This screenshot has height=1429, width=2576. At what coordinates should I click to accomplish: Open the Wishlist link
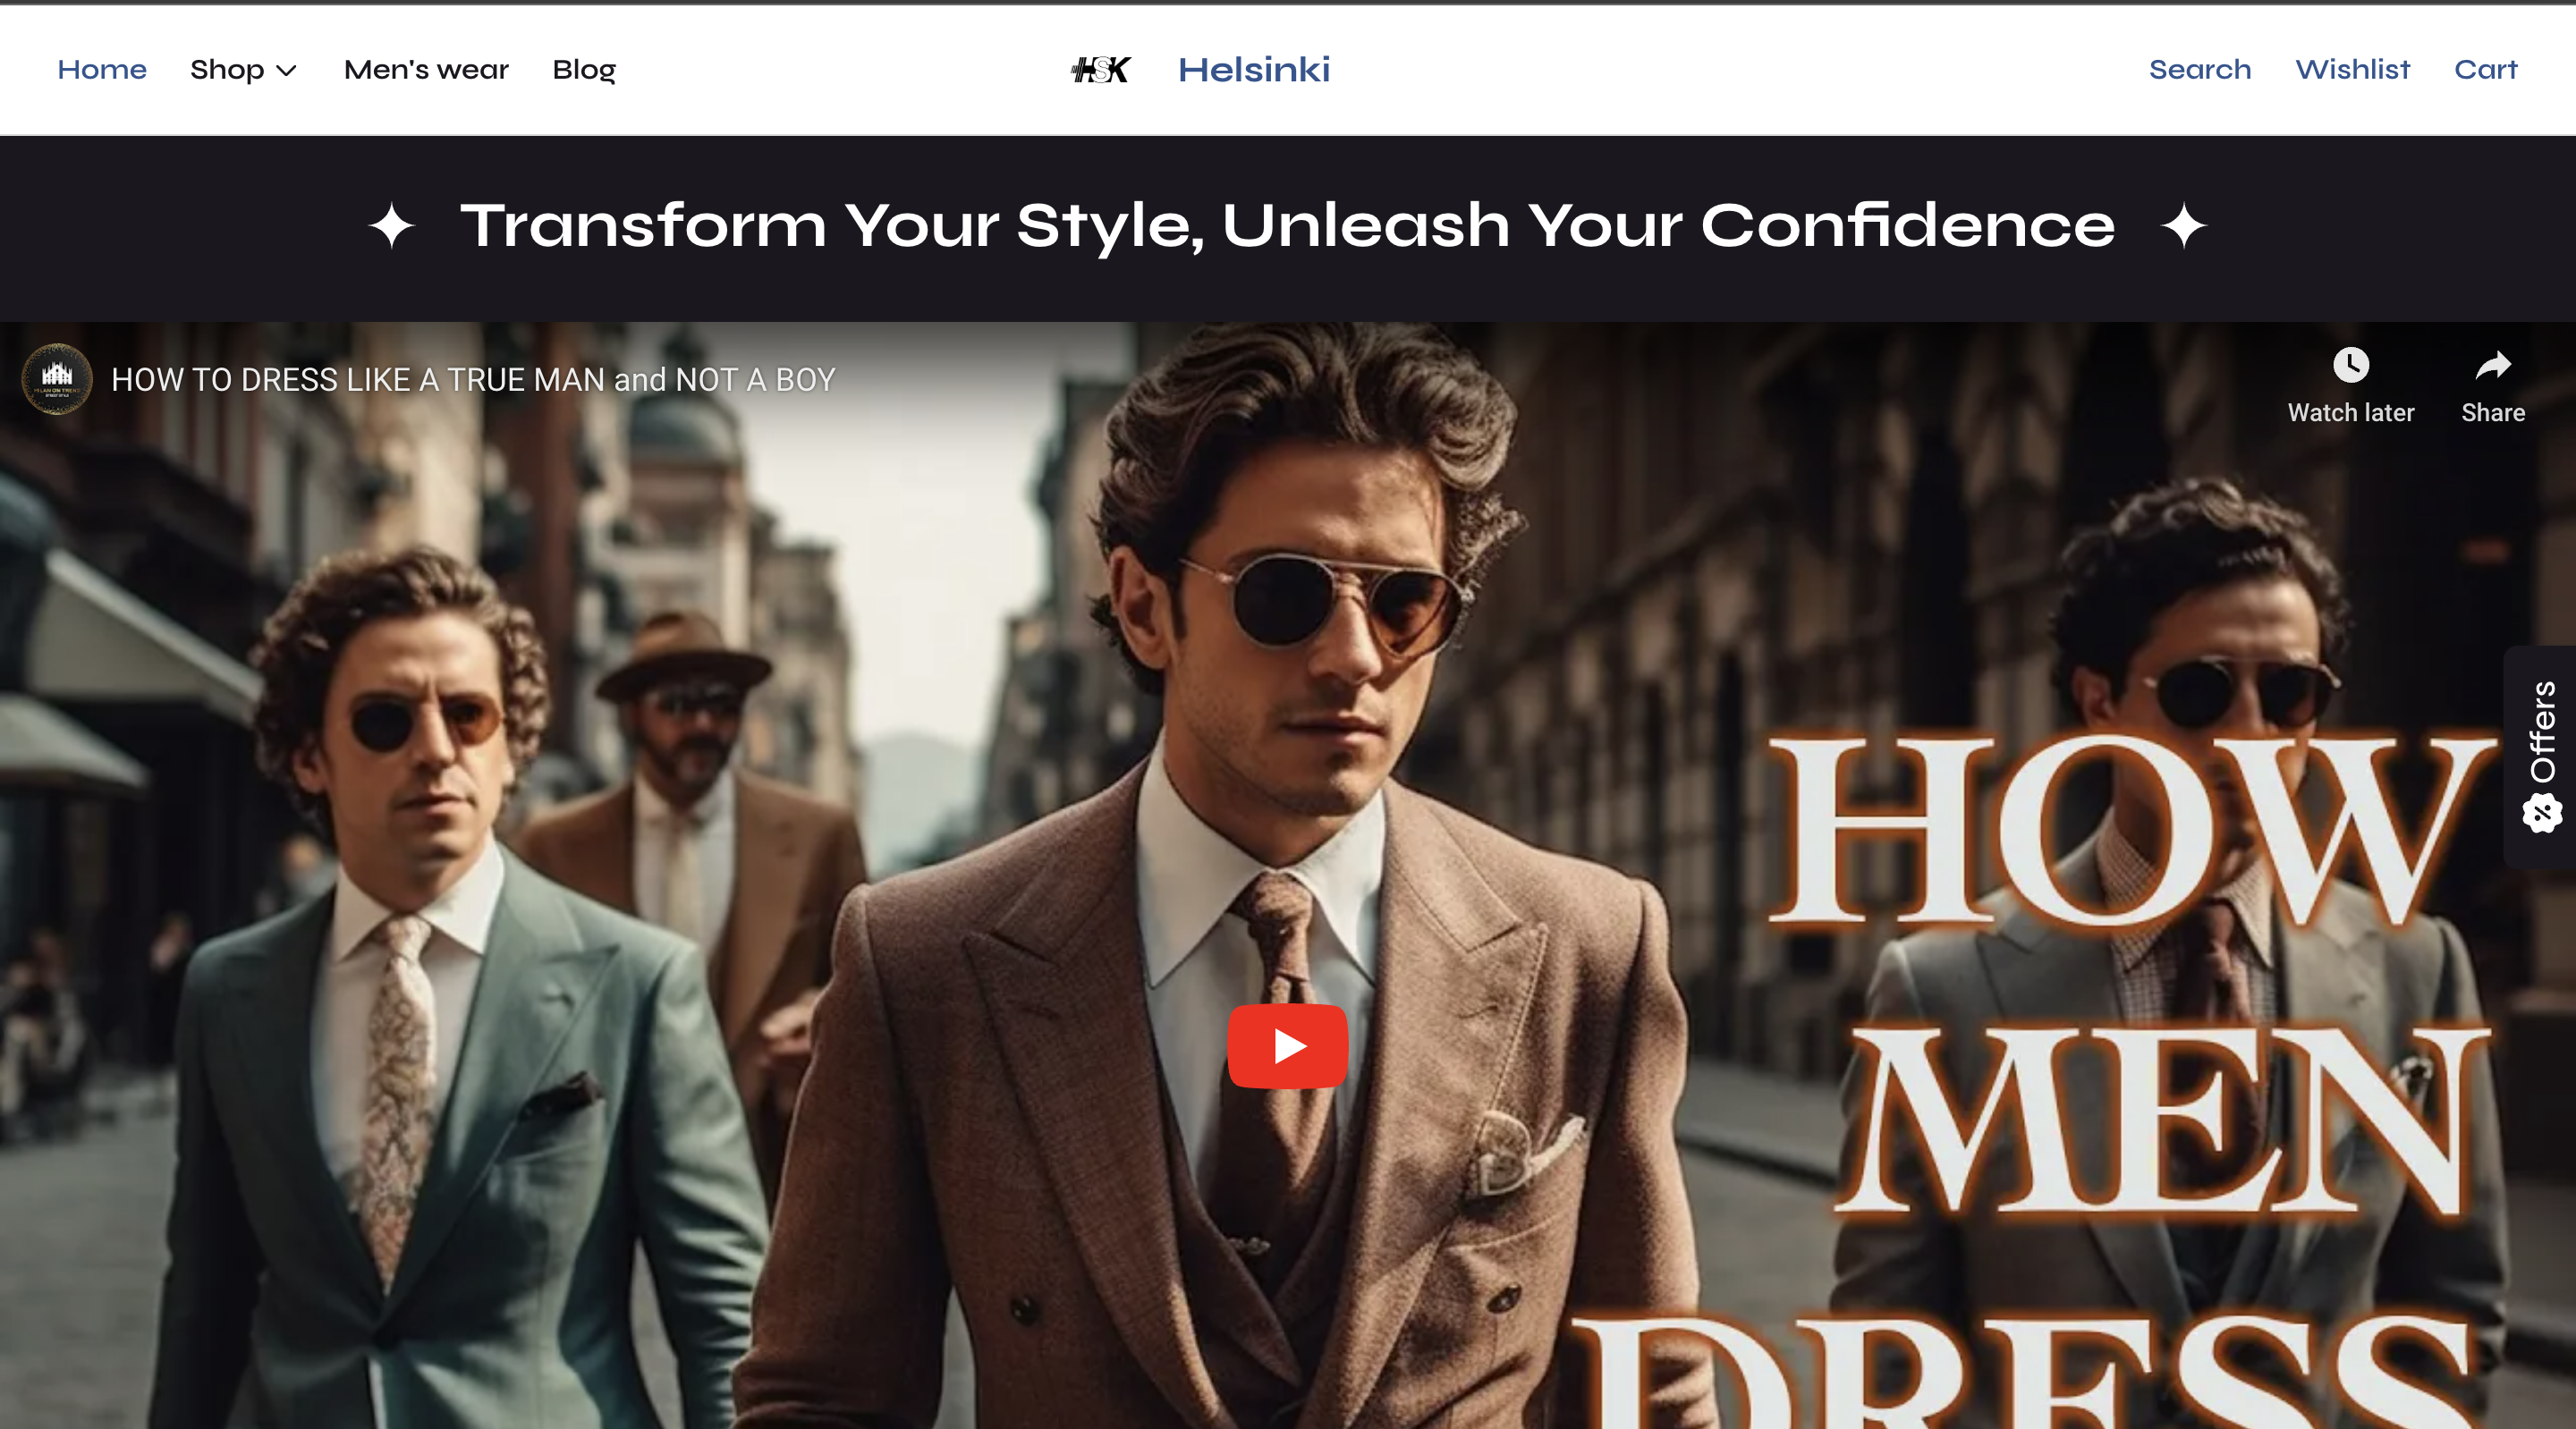[x=2352, y=69]
